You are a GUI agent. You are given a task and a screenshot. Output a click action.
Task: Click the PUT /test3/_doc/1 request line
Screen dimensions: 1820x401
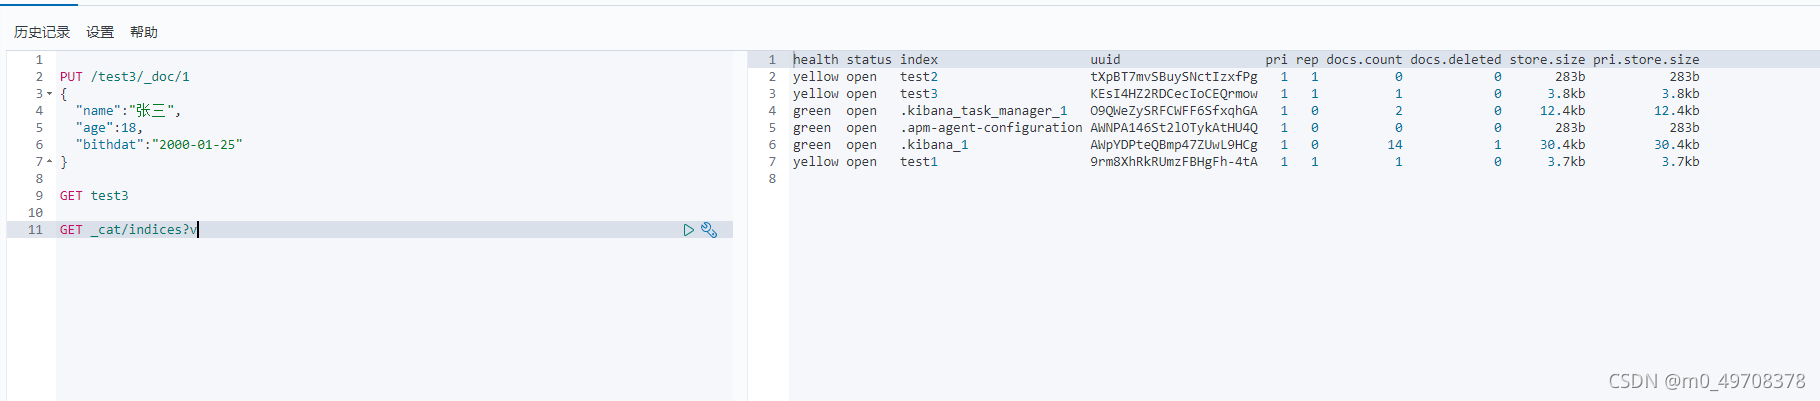click(125, 77)
